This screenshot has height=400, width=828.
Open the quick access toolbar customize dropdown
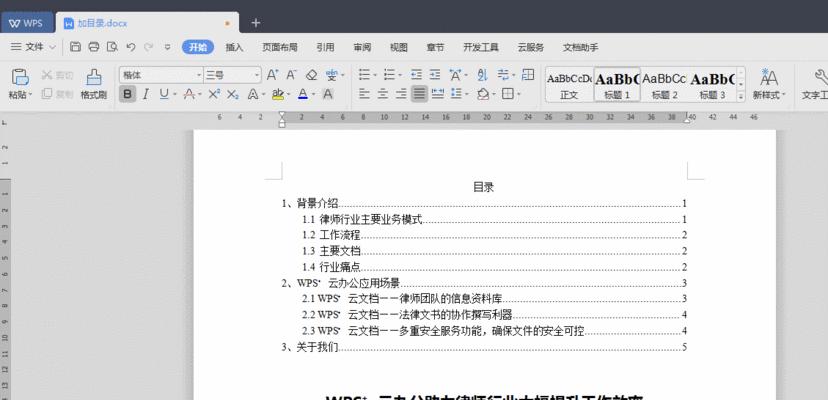[167, 47]
